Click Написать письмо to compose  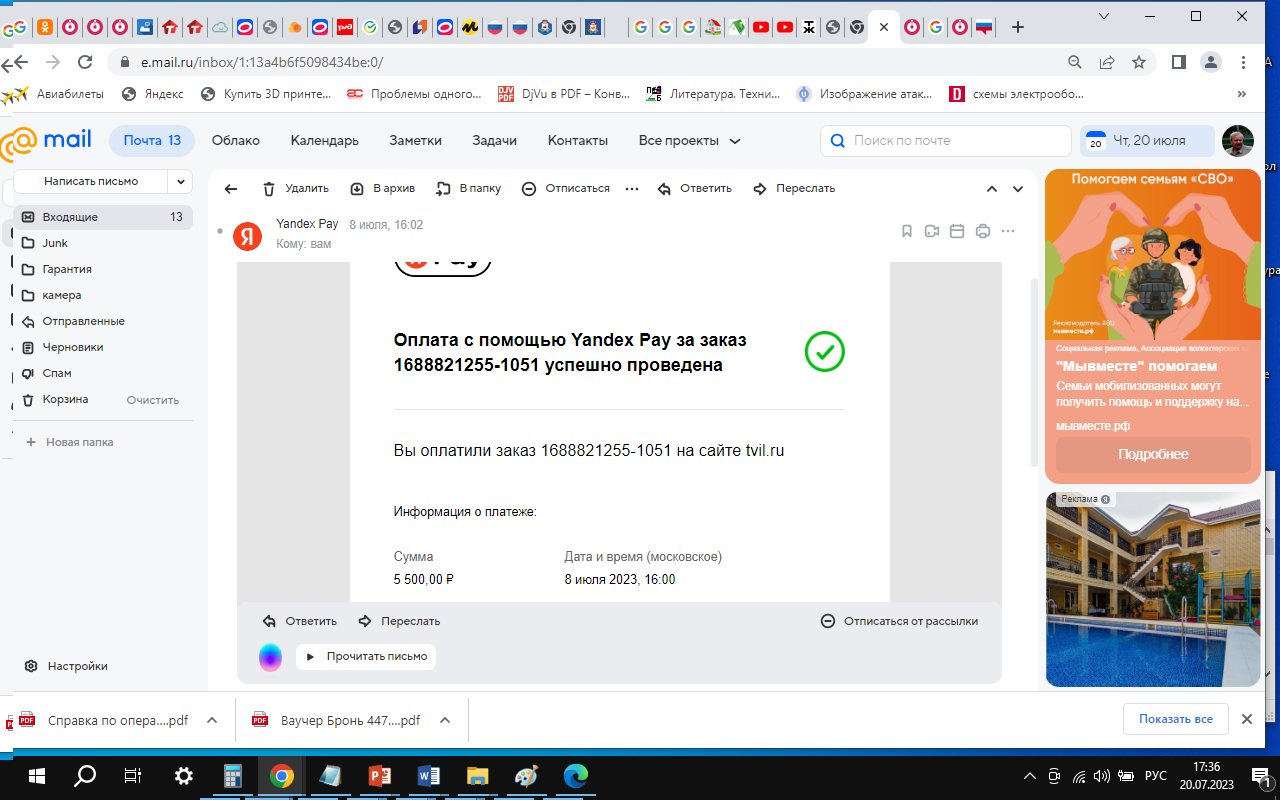[91, 182]
